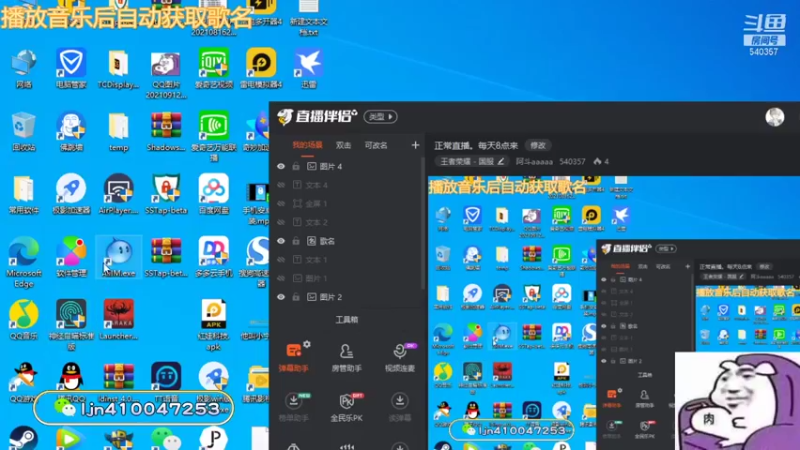Click the stream preview area
This screenshot has width=800, height=450.
[614, 313]
